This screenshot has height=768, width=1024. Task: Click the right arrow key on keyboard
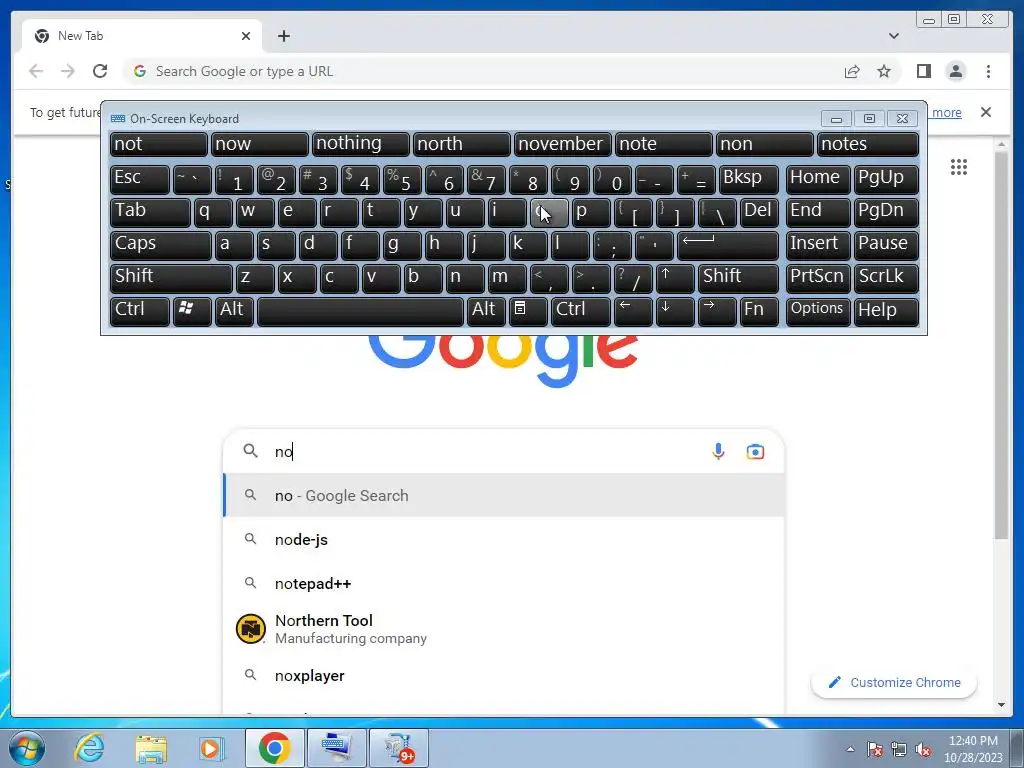click(x=716, y=311)
